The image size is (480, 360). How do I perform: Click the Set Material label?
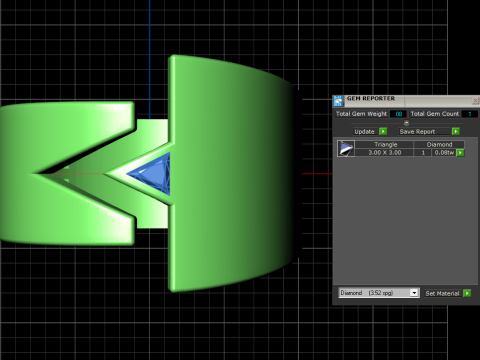pos(443,293)
